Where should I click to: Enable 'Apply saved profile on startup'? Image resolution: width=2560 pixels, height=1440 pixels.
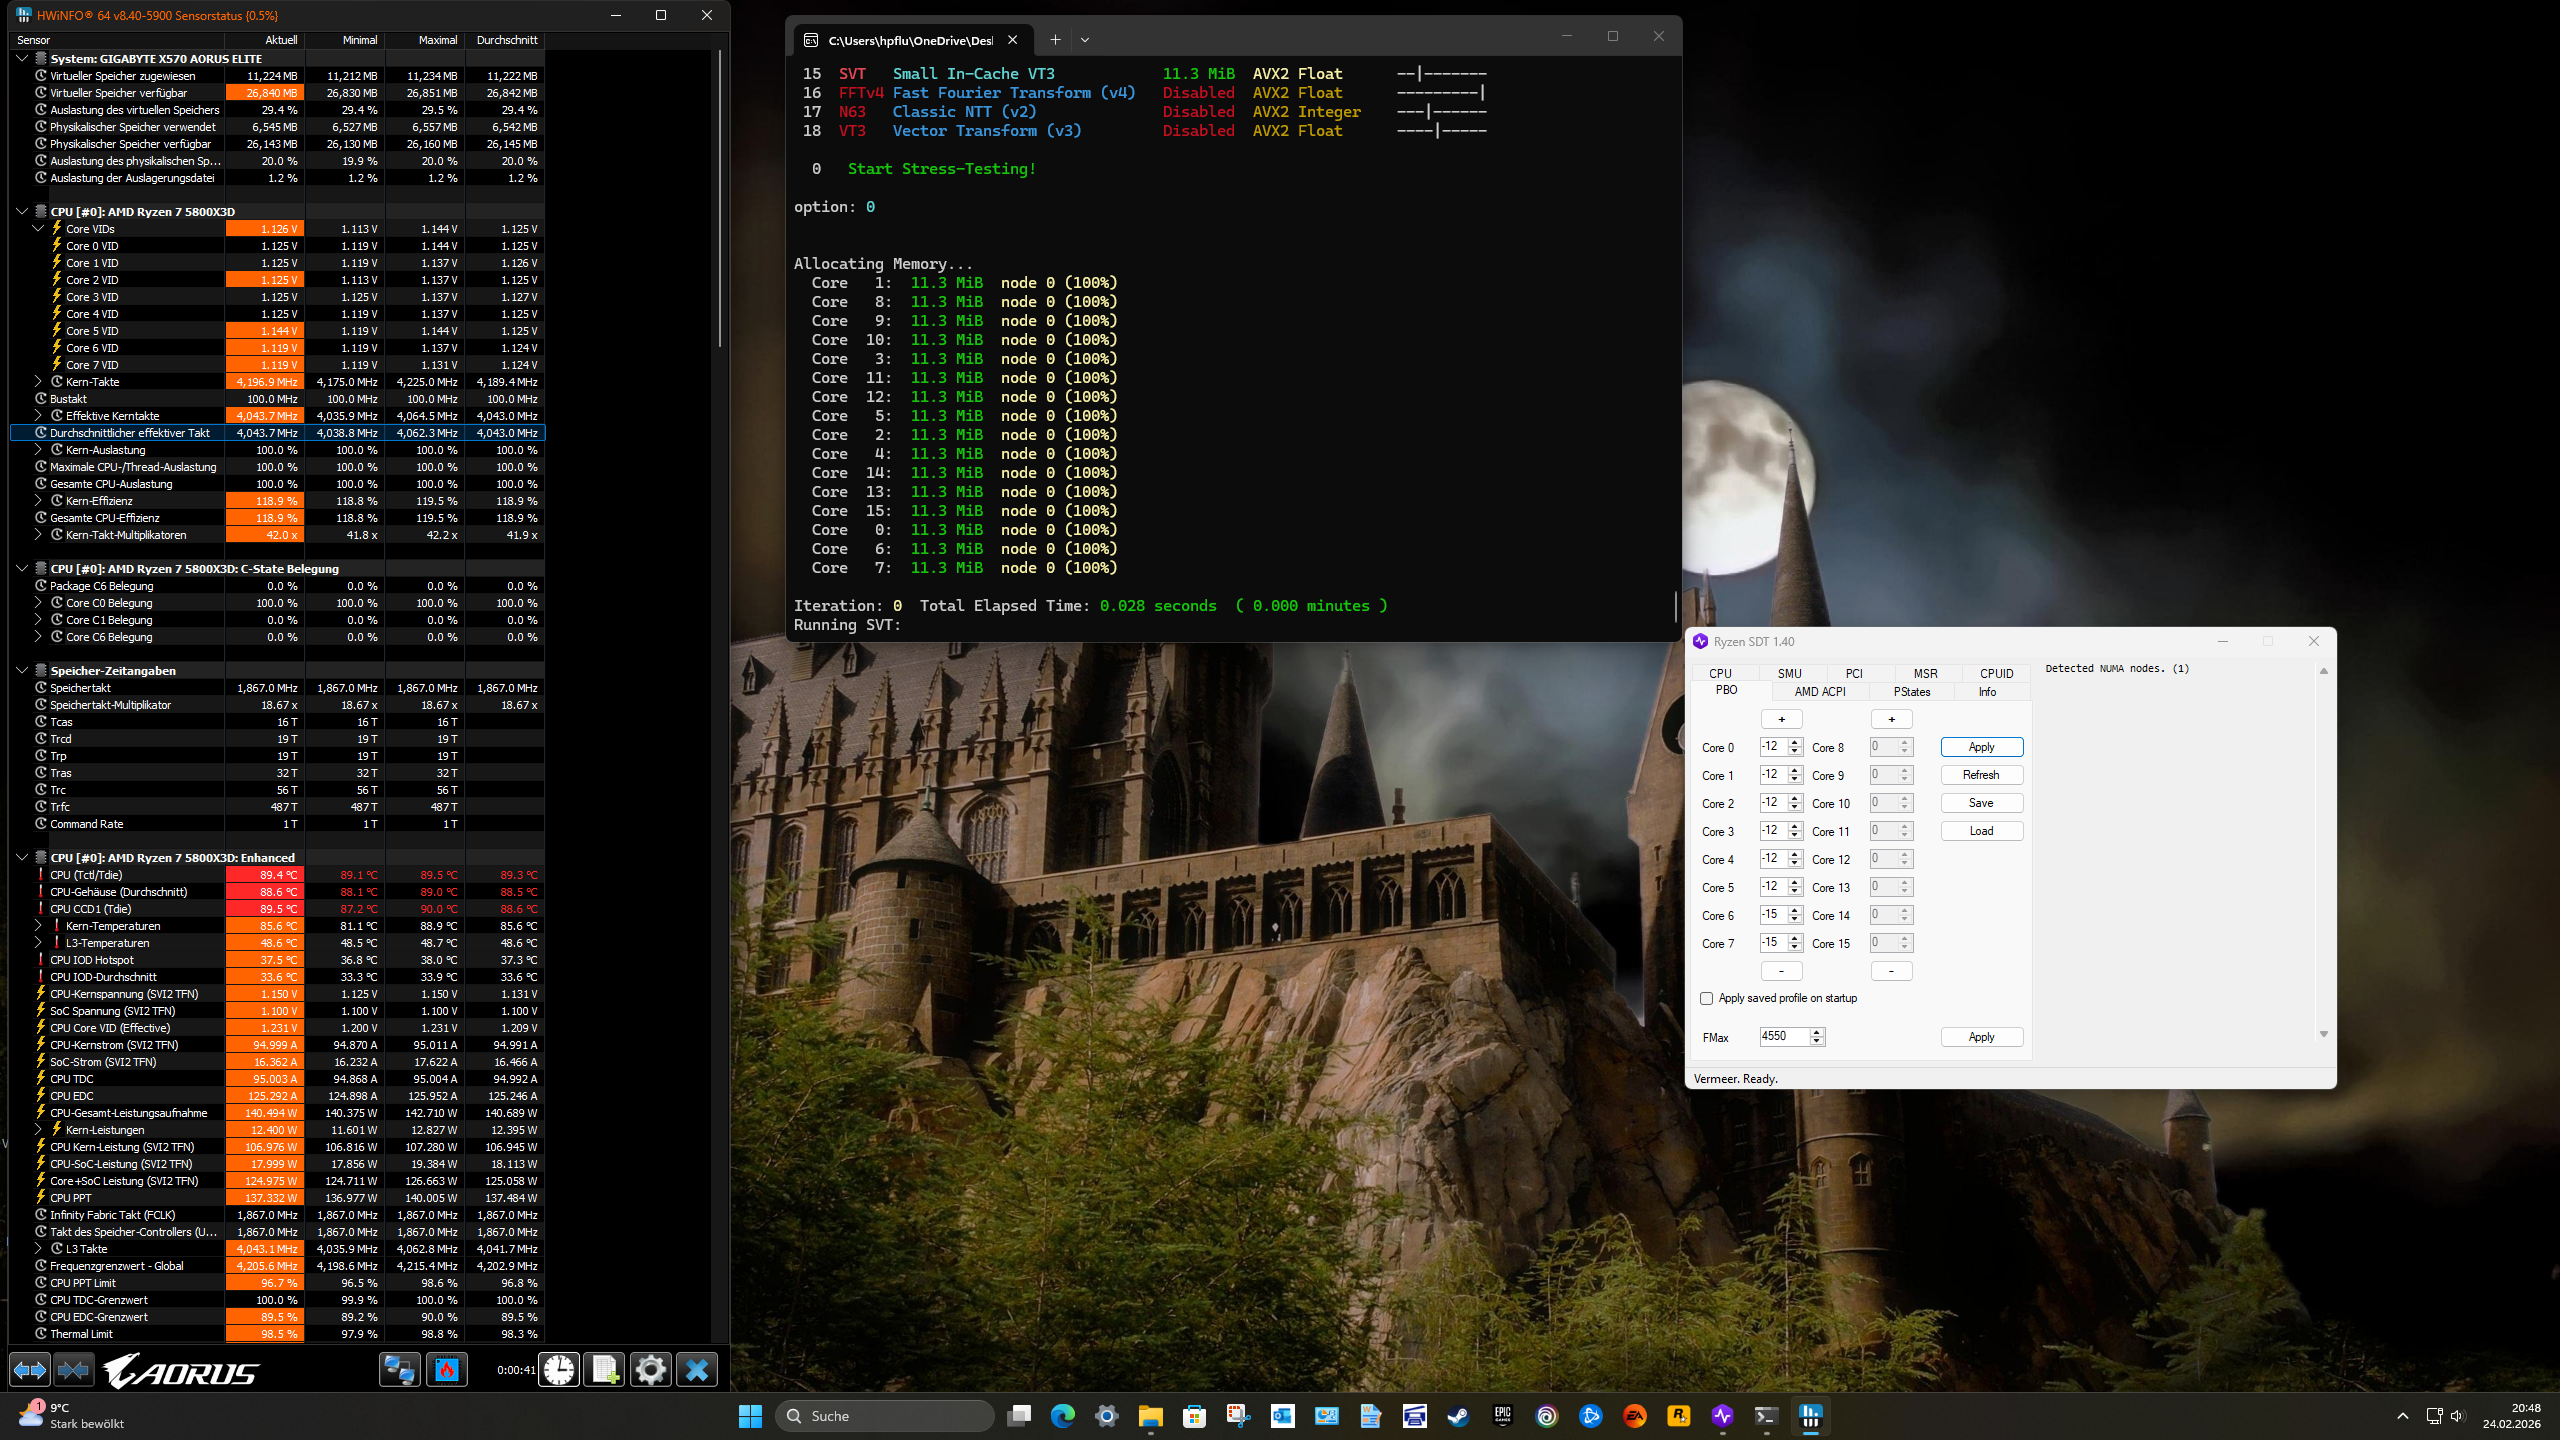[x=1707, y=998]
